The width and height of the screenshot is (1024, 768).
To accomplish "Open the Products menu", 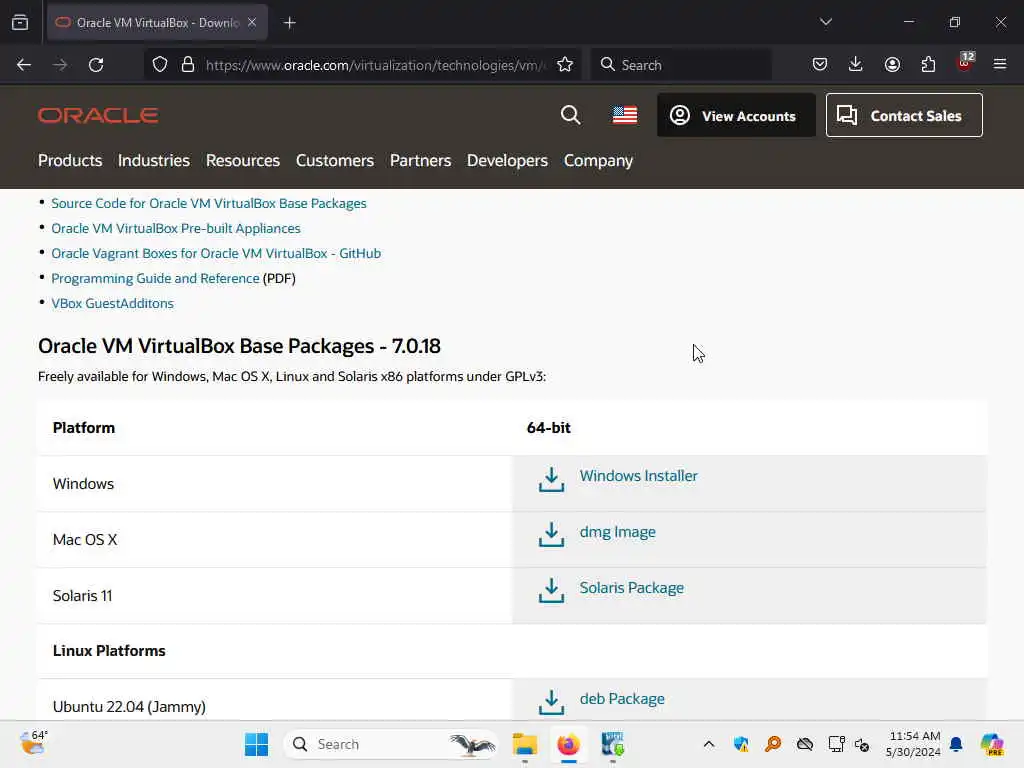I will (70, 161).
